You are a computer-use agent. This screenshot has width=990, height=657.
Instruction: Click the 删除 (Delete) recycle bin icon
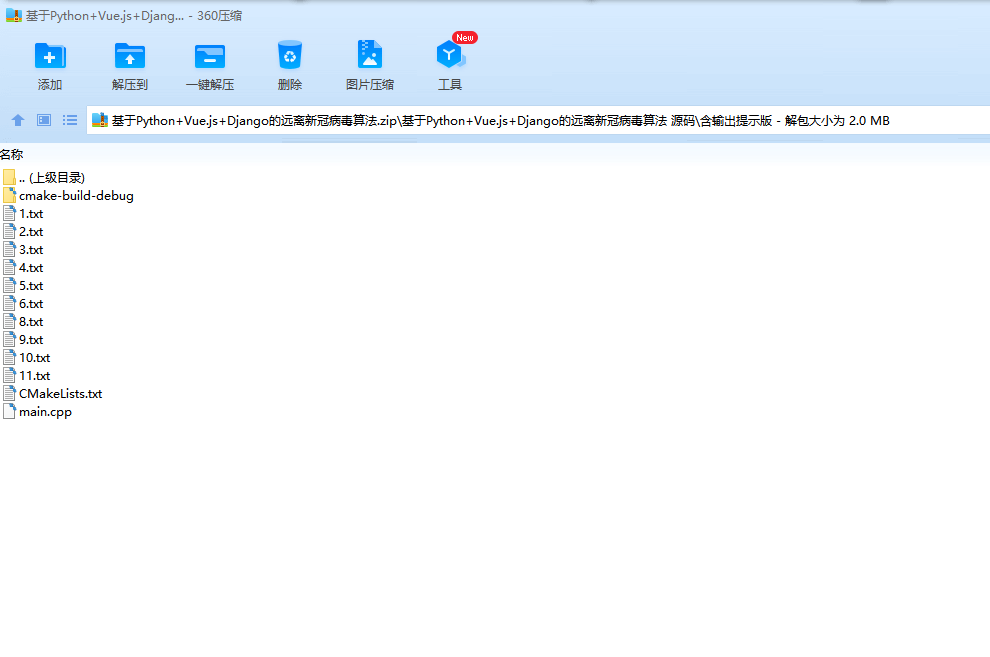(290, 56)
